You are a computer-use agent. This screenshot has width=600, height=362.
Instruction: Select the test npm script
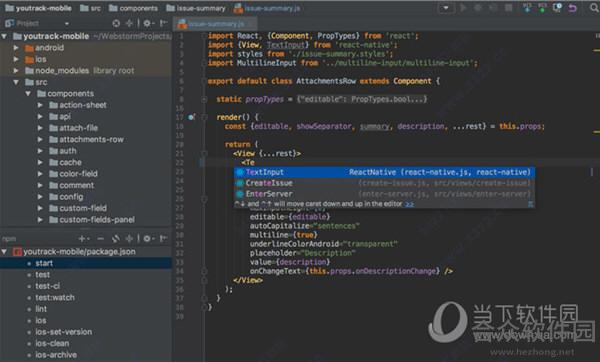tap(42, 275)
